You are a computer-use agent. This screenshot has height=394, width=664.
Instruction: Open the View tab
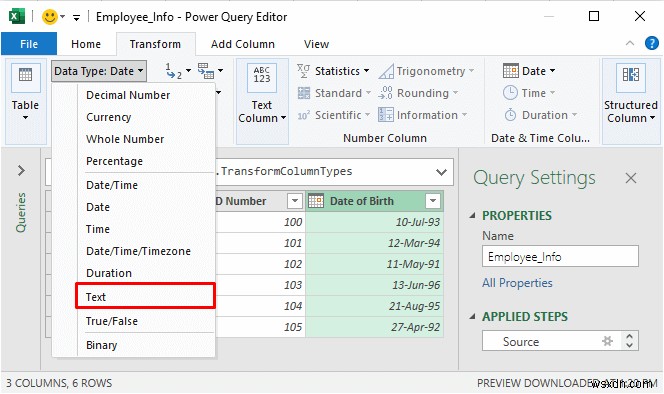[316, 44]
